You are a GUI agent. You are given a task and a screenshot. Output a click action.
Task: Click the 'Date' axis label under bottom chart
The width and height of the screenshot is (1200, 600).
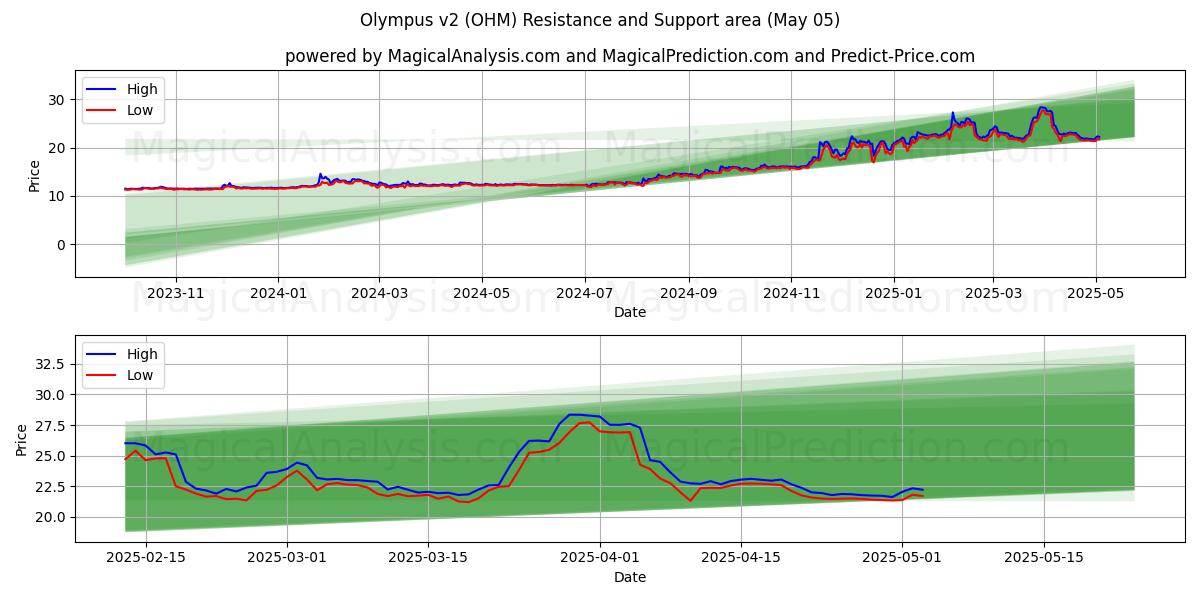click(630, 577)
